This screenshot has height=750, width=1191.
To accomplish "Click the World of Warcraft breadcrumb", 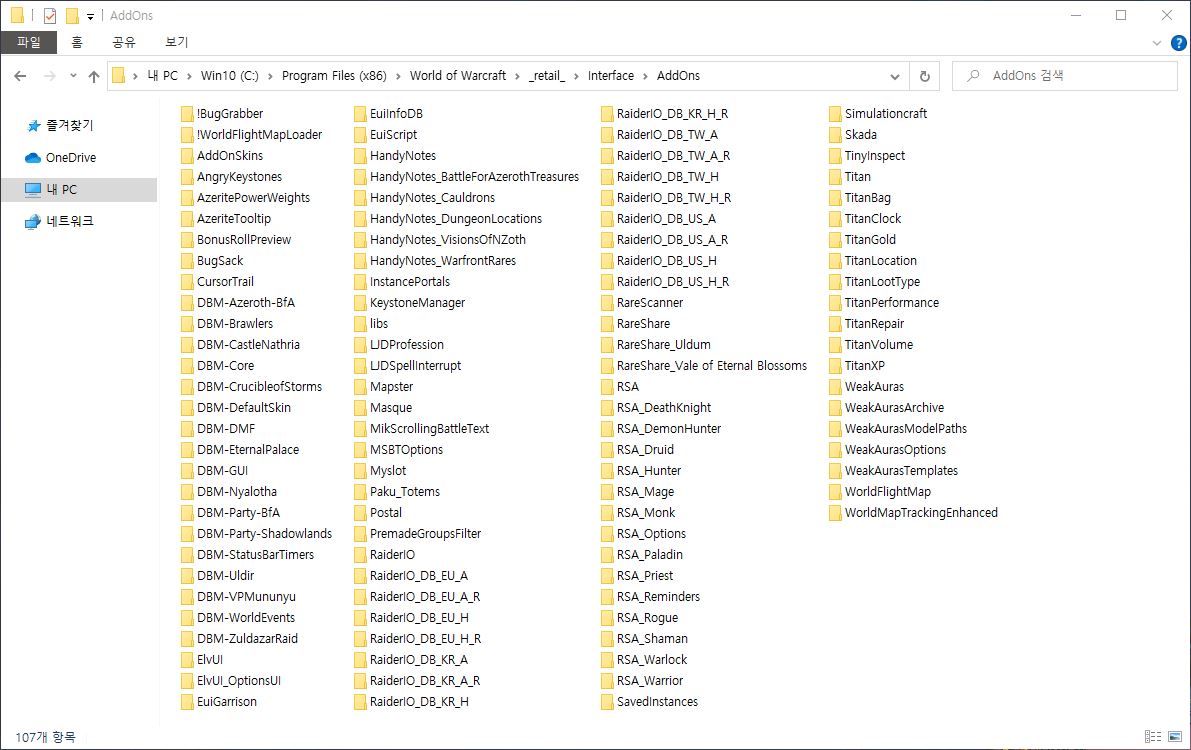I will coord(458,76).
